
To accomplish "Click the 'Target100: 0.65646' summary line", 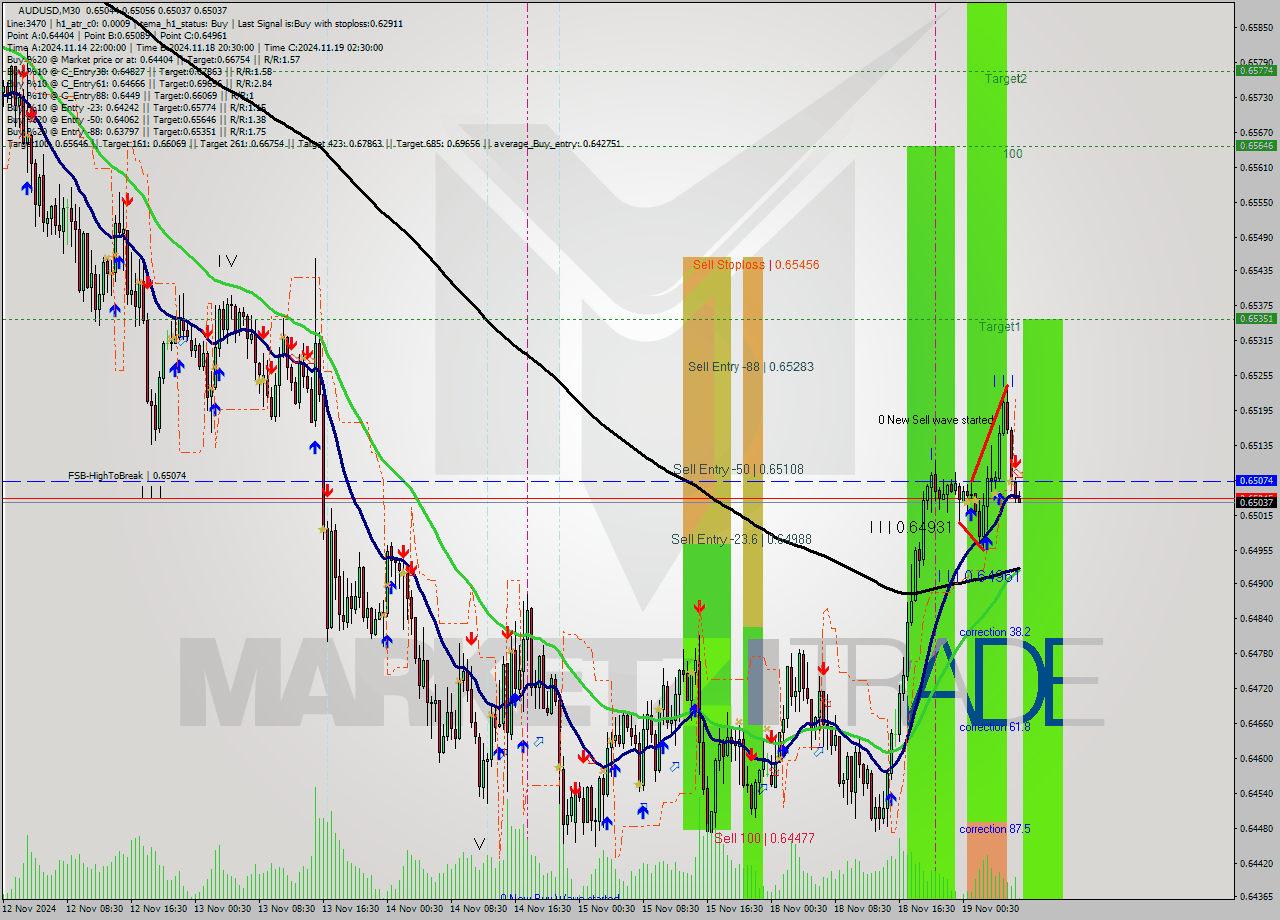I will (x=313, y=144).
